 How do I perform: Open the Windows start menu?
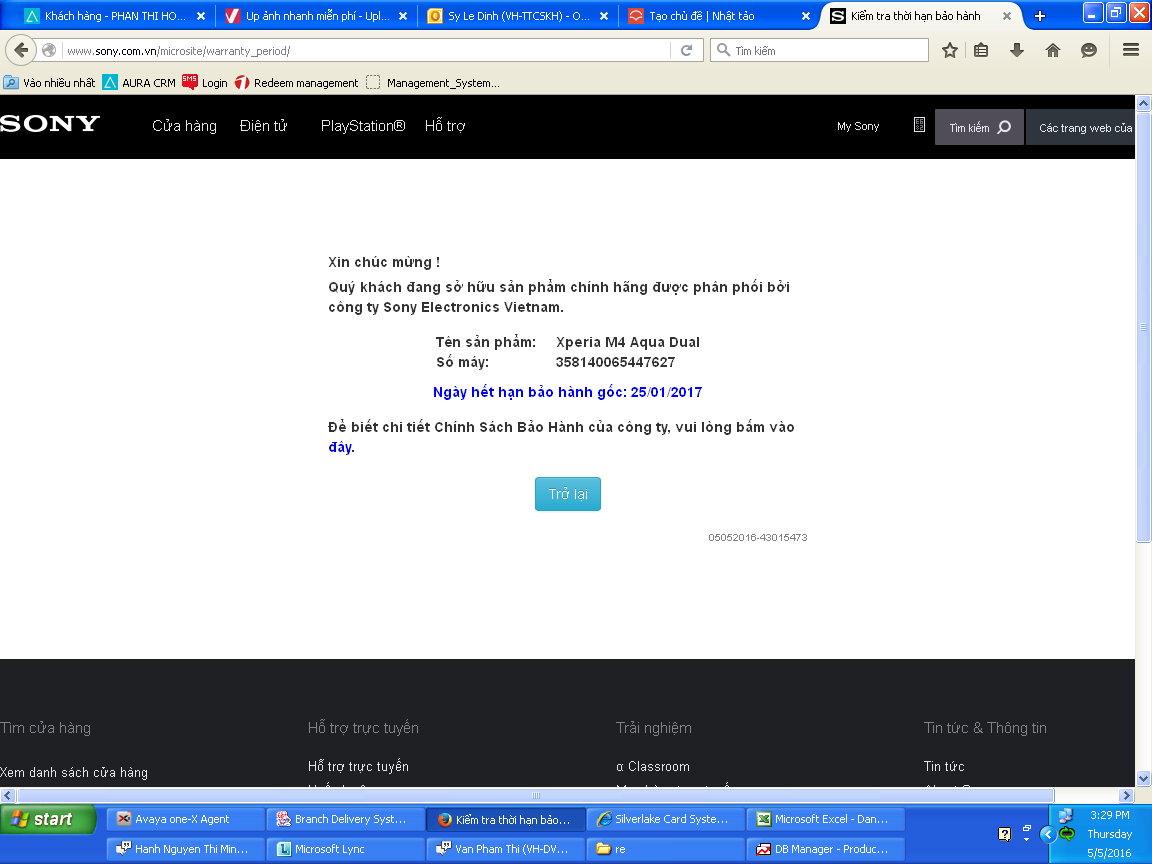(x=48, y=819)
